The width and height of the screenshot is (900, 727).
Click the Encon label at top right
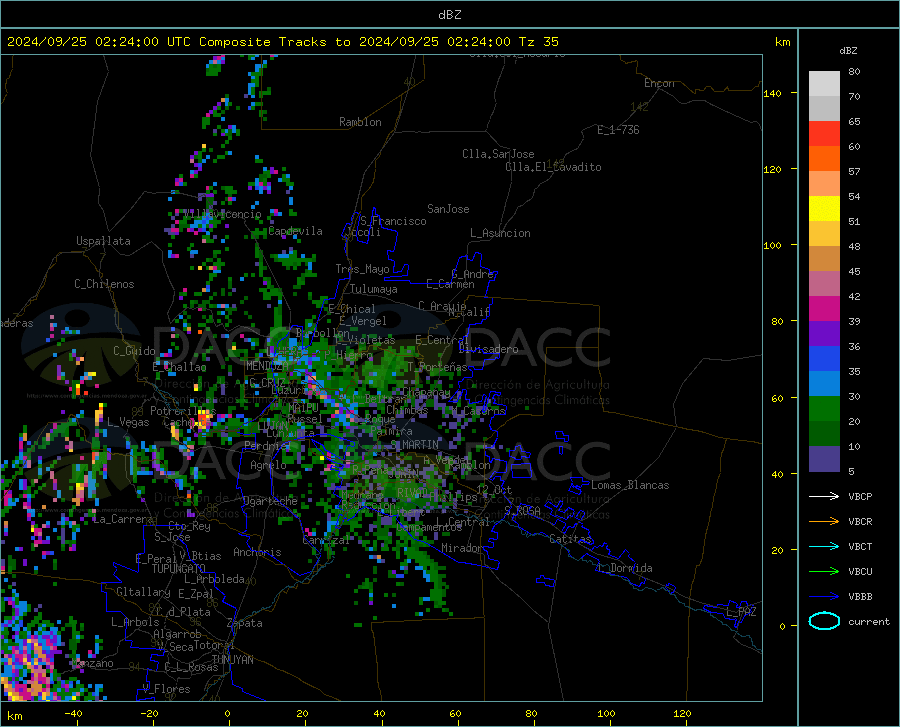pyautogui.click(x=659, y=83)
